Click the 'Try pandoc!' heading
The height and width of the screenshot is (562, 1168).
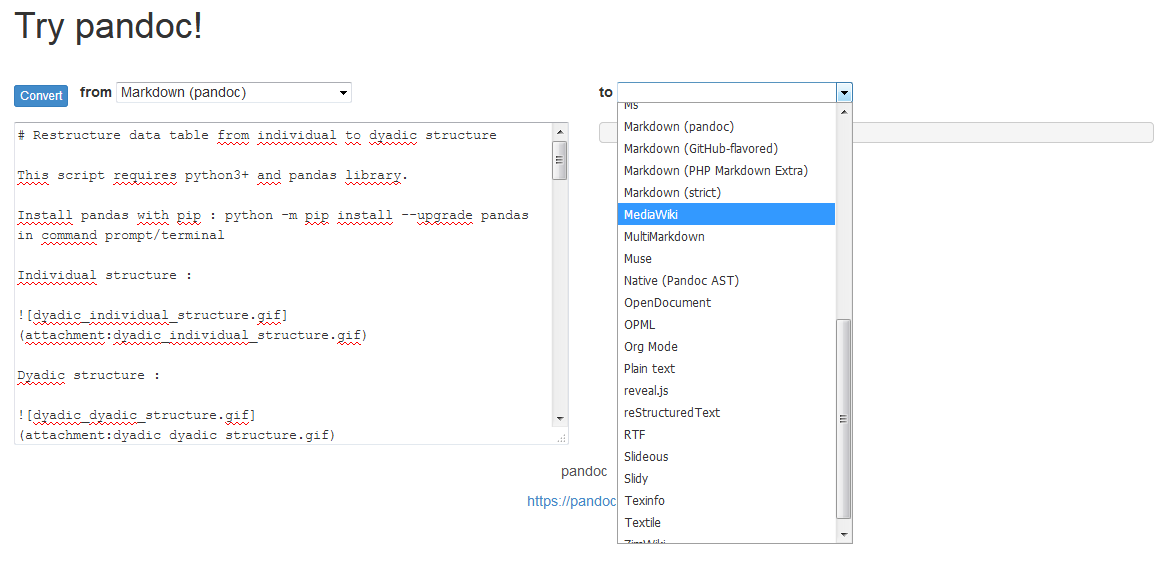pyautogui.click(x=109, y=27)
